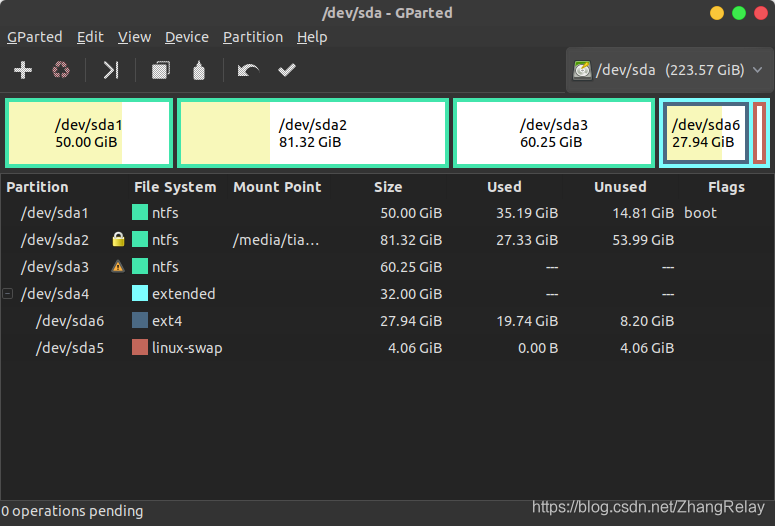
Task: Click the hard disk icon in device selector
Action: coord(582,70)
